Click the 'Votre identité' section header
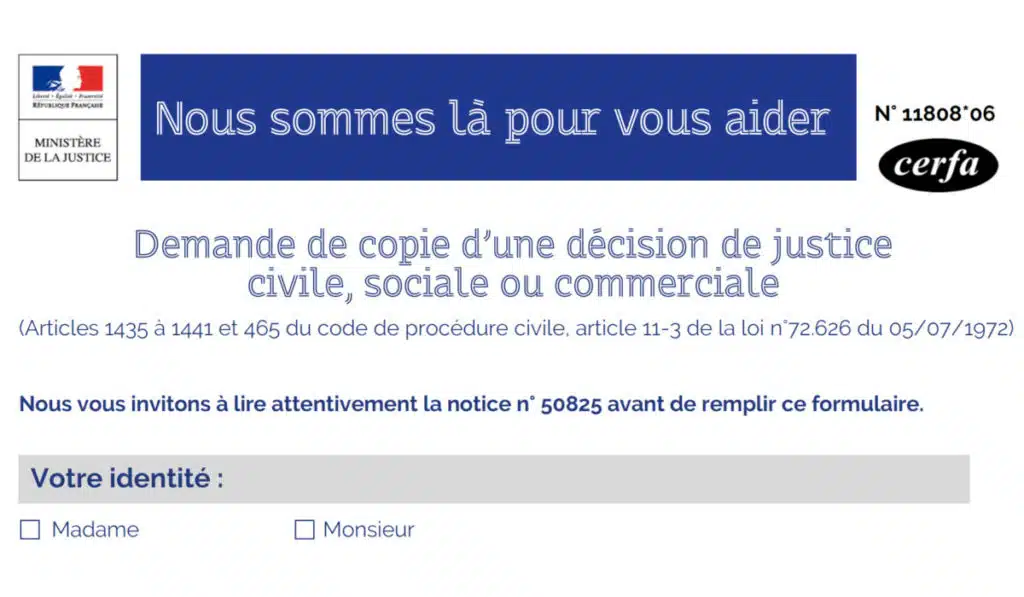The image size is (1024, 597). click(x=127, y=478)
